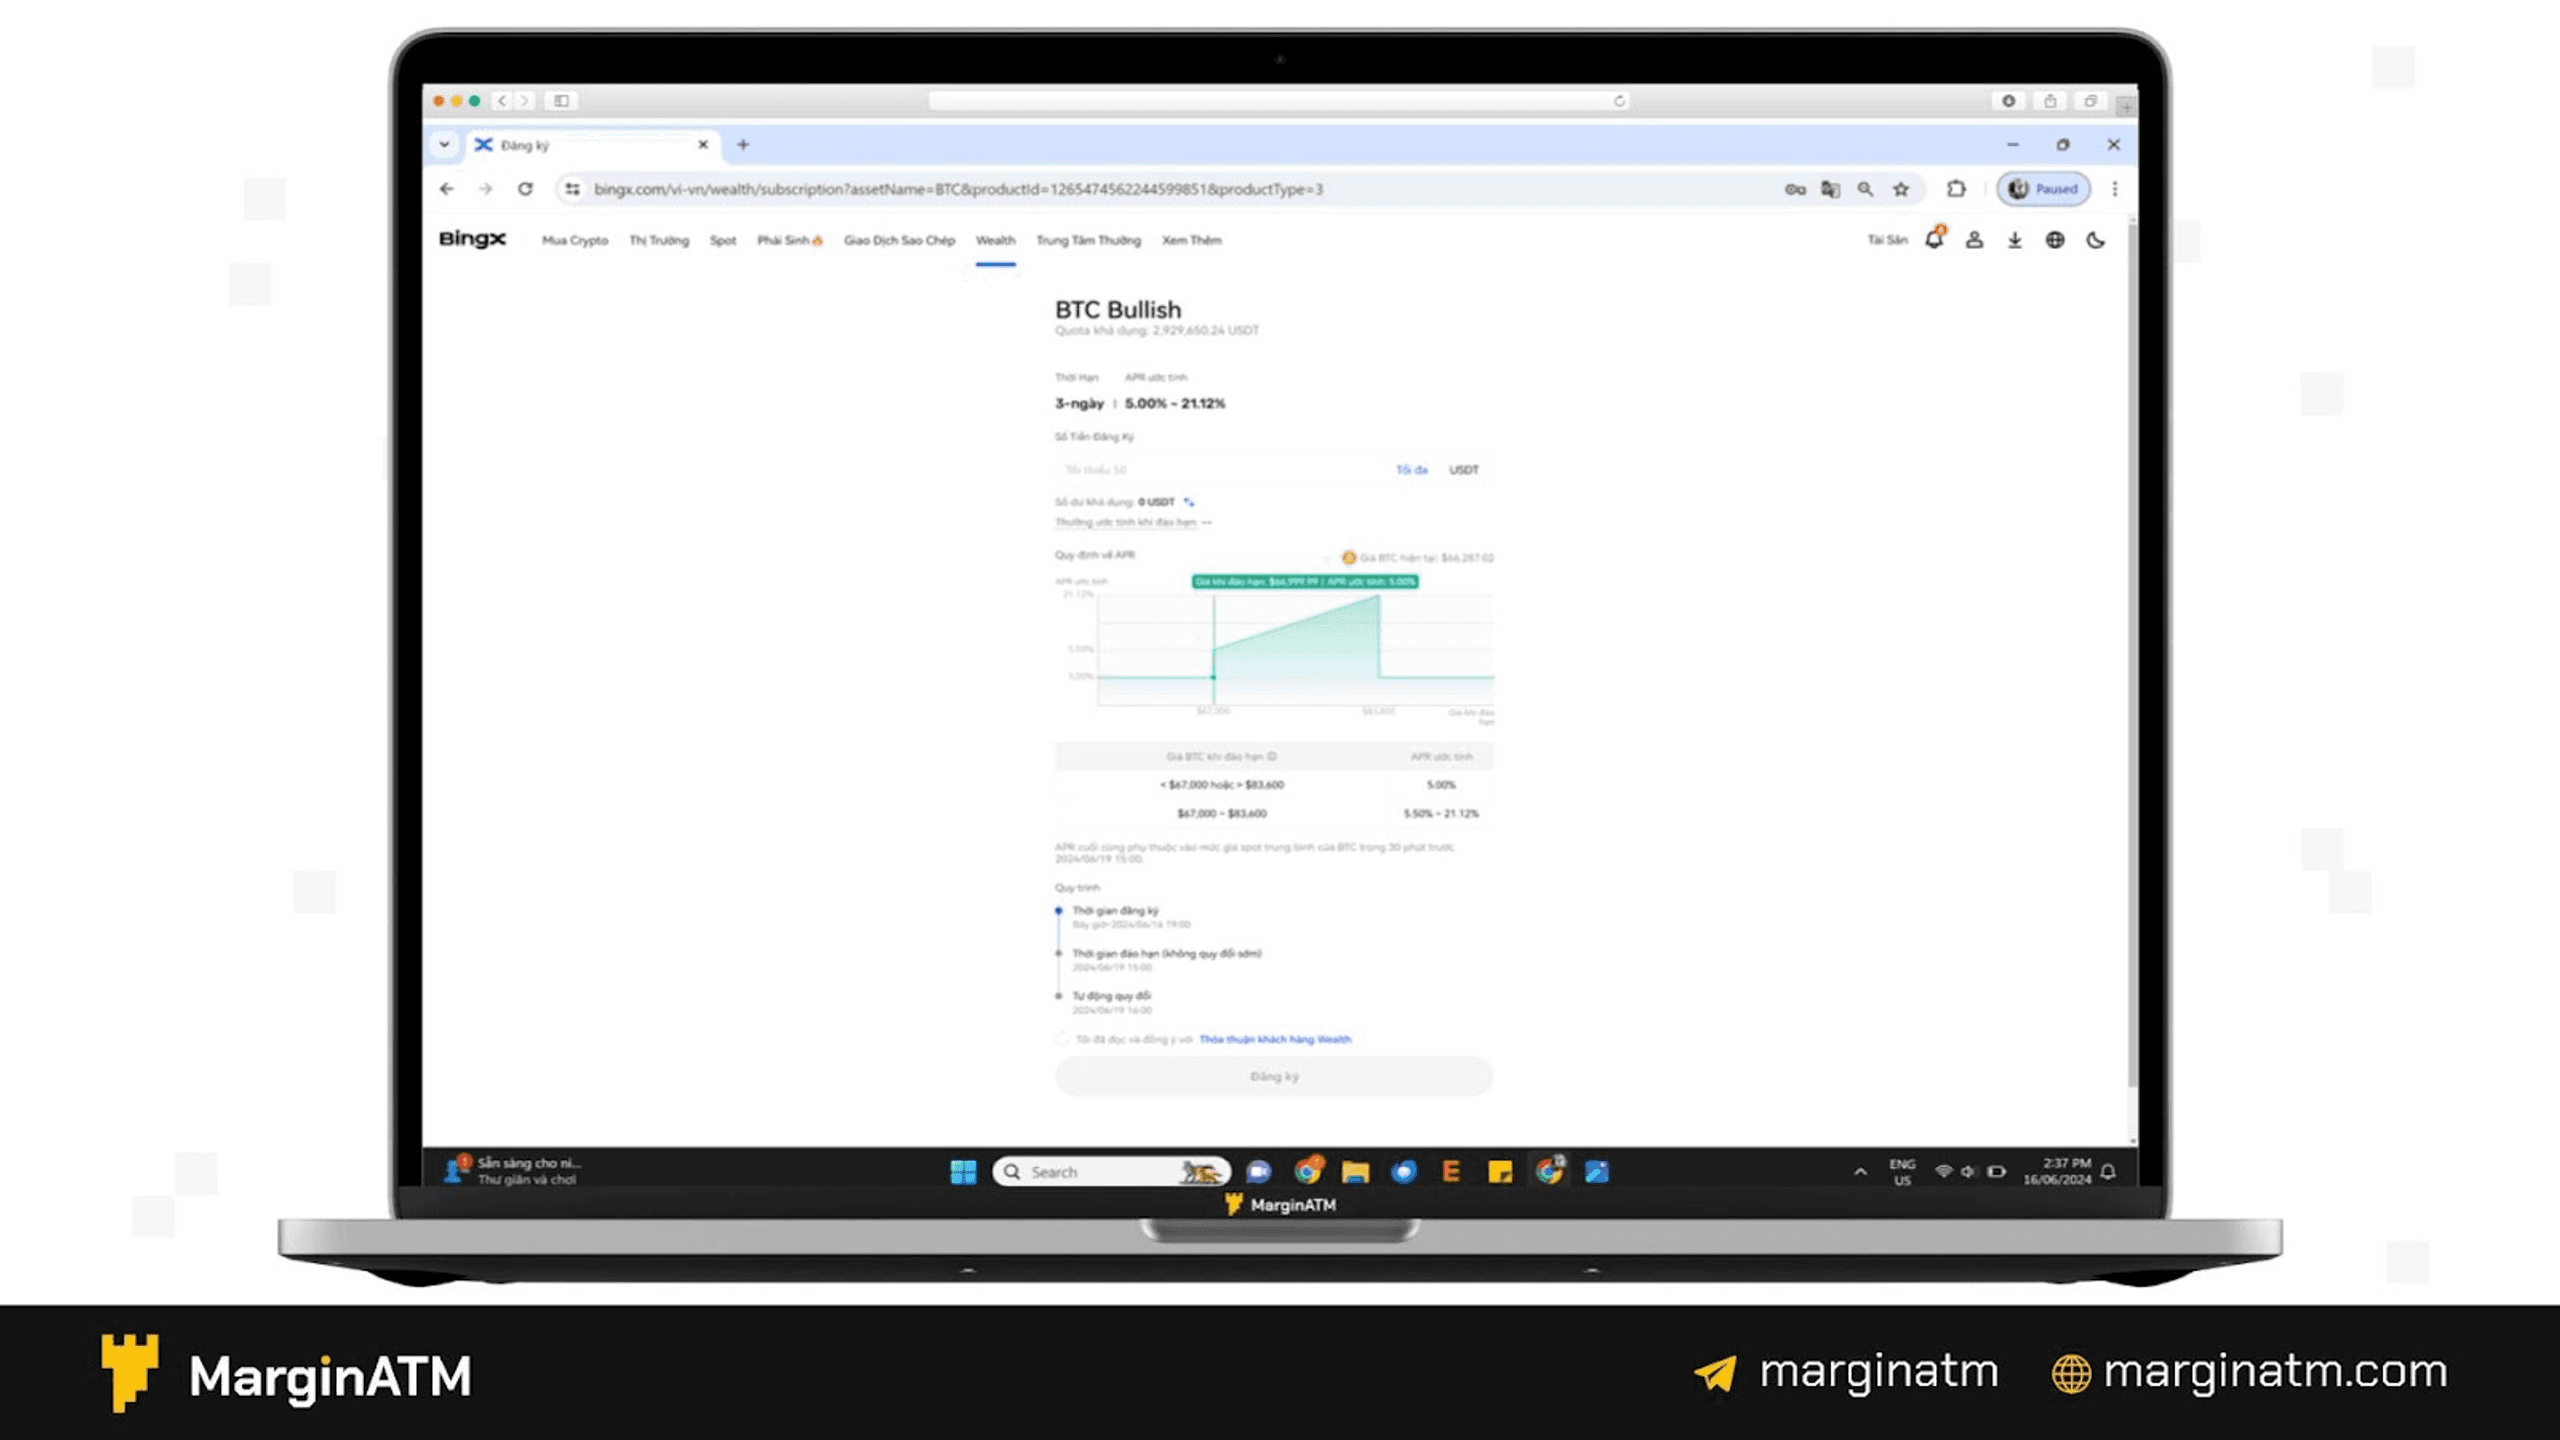2560x1440 pixels.
Task: Click the BingX logo
Action: click(x=472, y=239)
